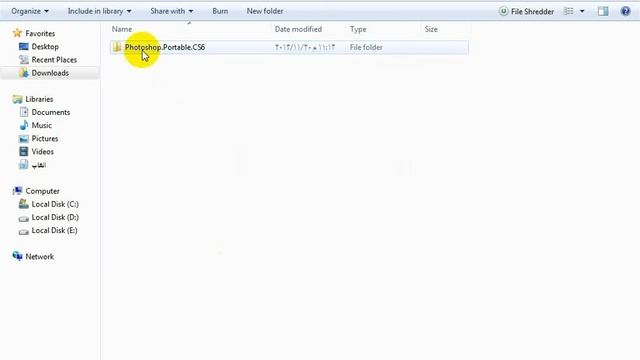The image size is (640, 360).
Task: Click the File Shredder logo icon
Action: 503,11
